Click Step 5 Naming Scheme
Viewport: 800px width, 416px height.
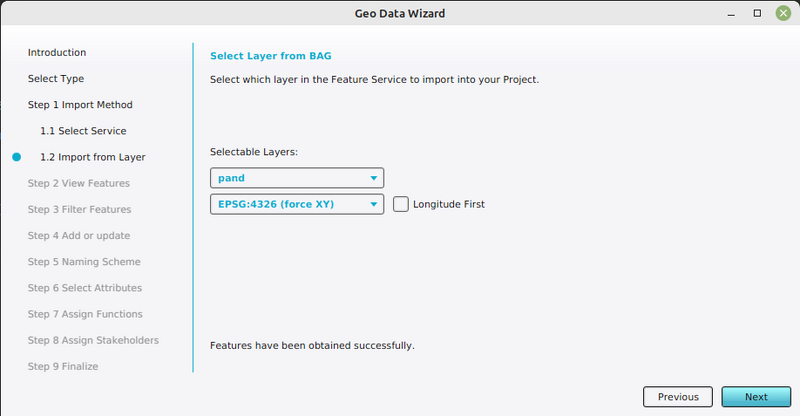click(84, 261)
